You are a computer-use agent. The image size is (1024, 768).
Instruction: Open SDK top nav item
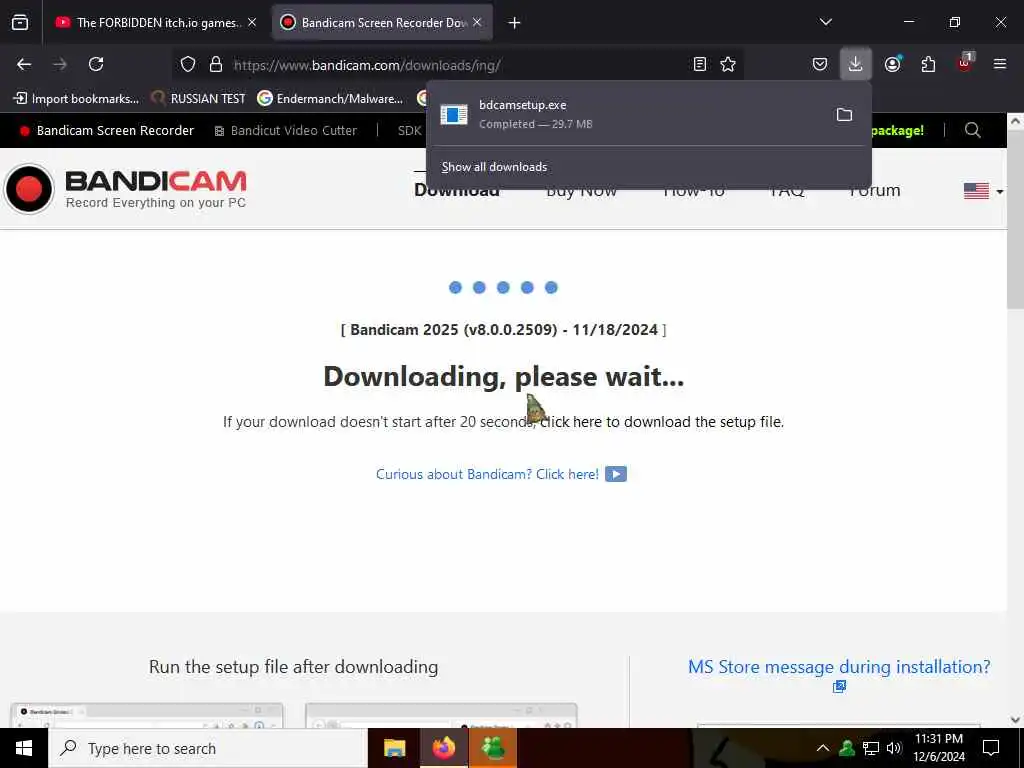pos(409,131)
